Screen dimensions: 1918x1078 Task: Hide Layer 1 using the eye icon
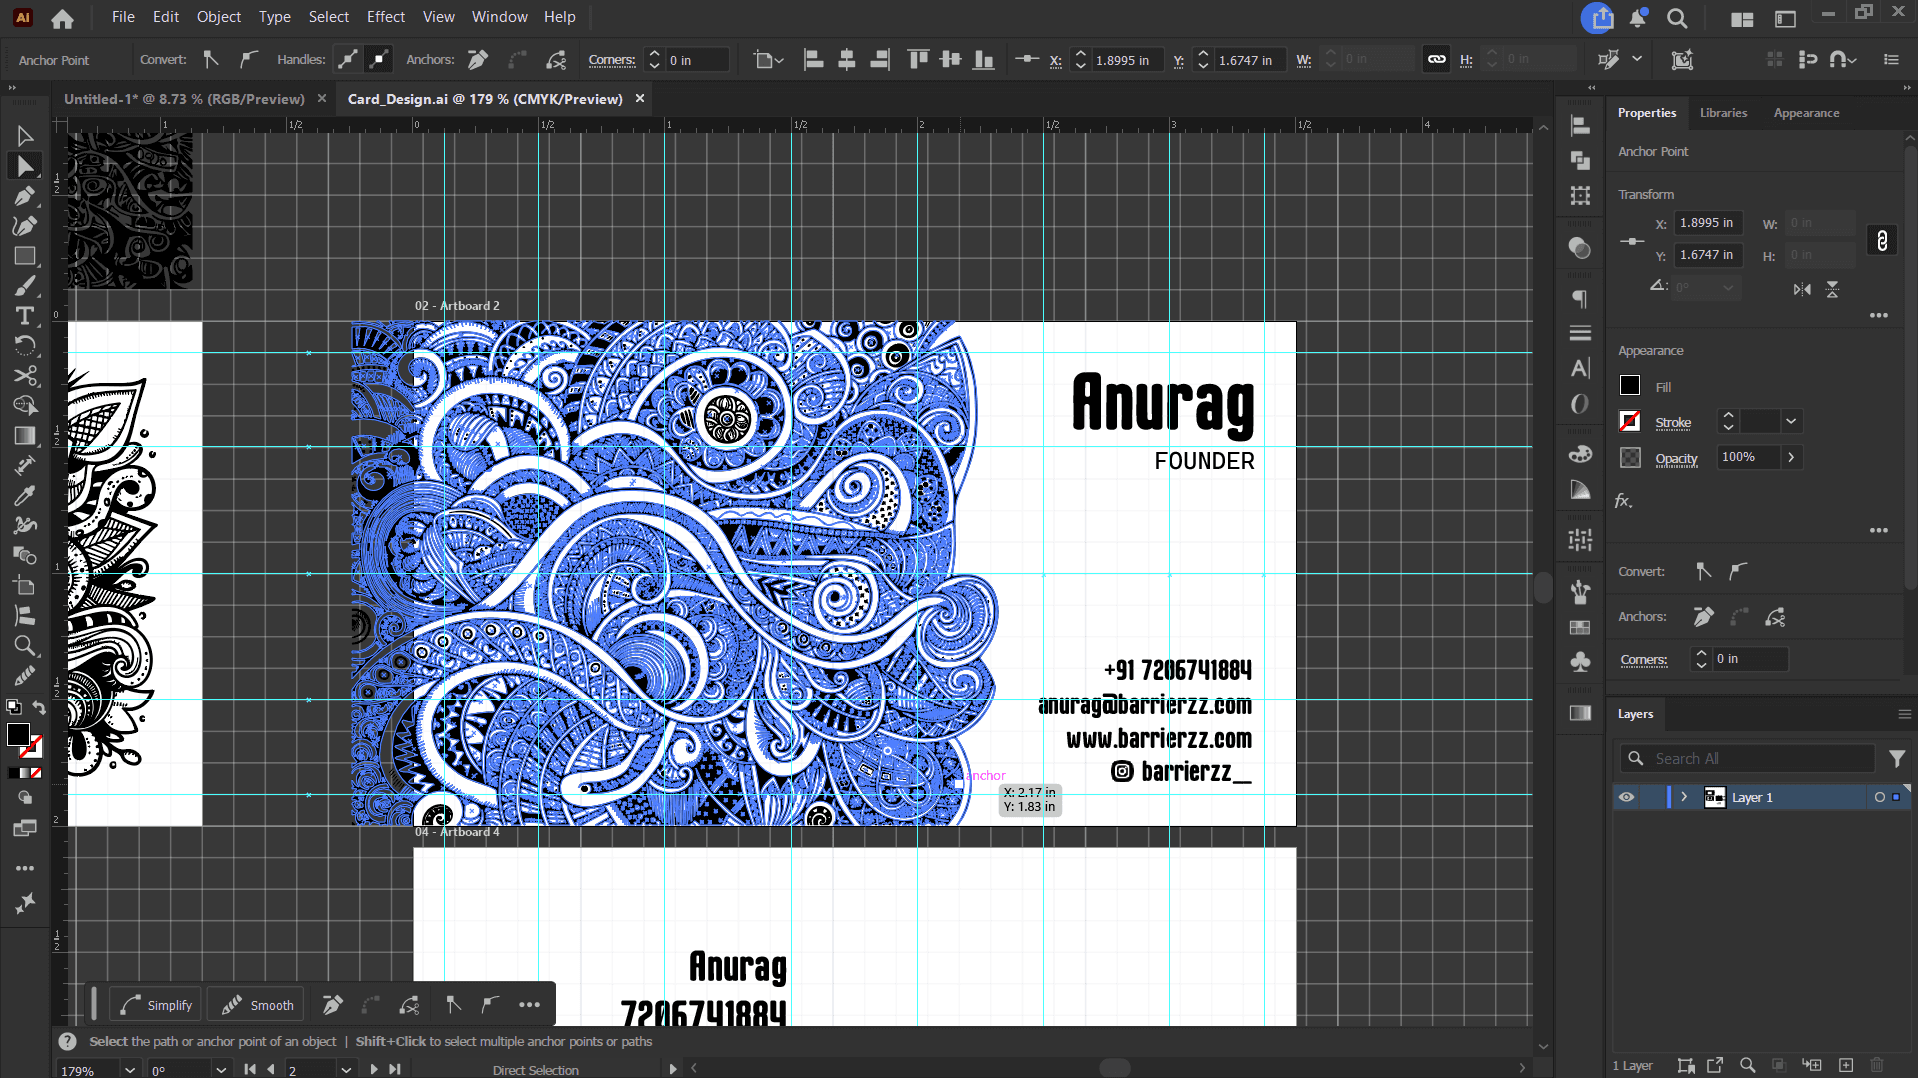pyautogui.click(x=1627, y=797)
